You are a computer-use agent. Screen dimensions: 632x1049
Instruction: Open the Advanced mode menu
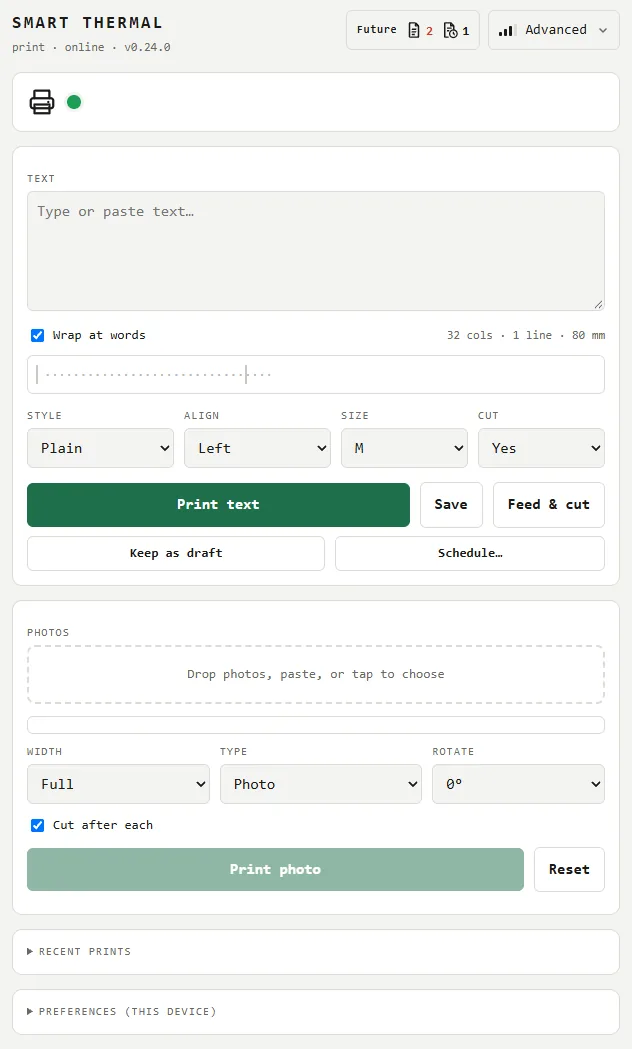click(554, 30)
